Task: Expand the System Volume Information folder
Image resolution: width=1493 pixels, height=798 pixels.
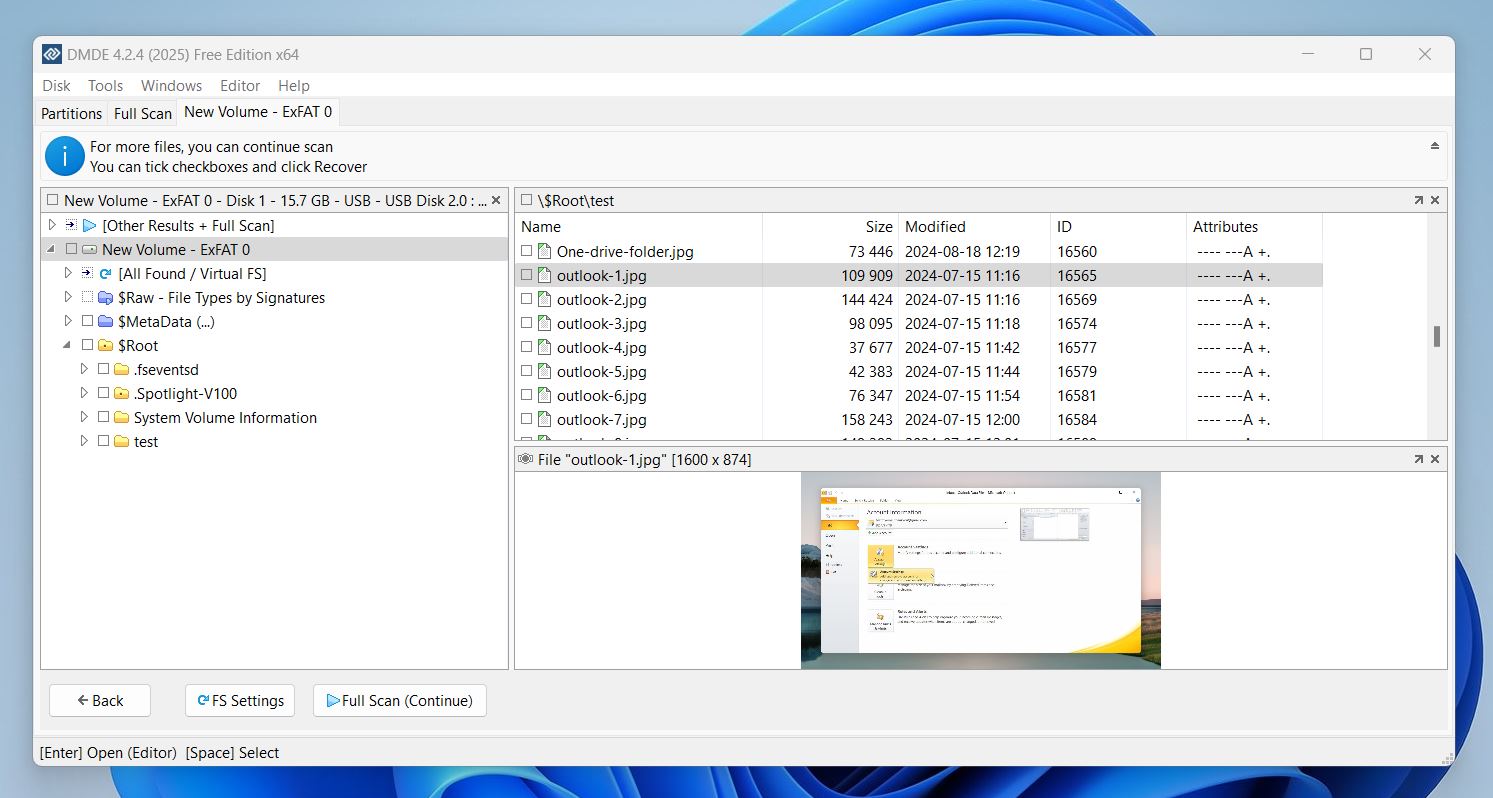Action: (x=84, y=418)
